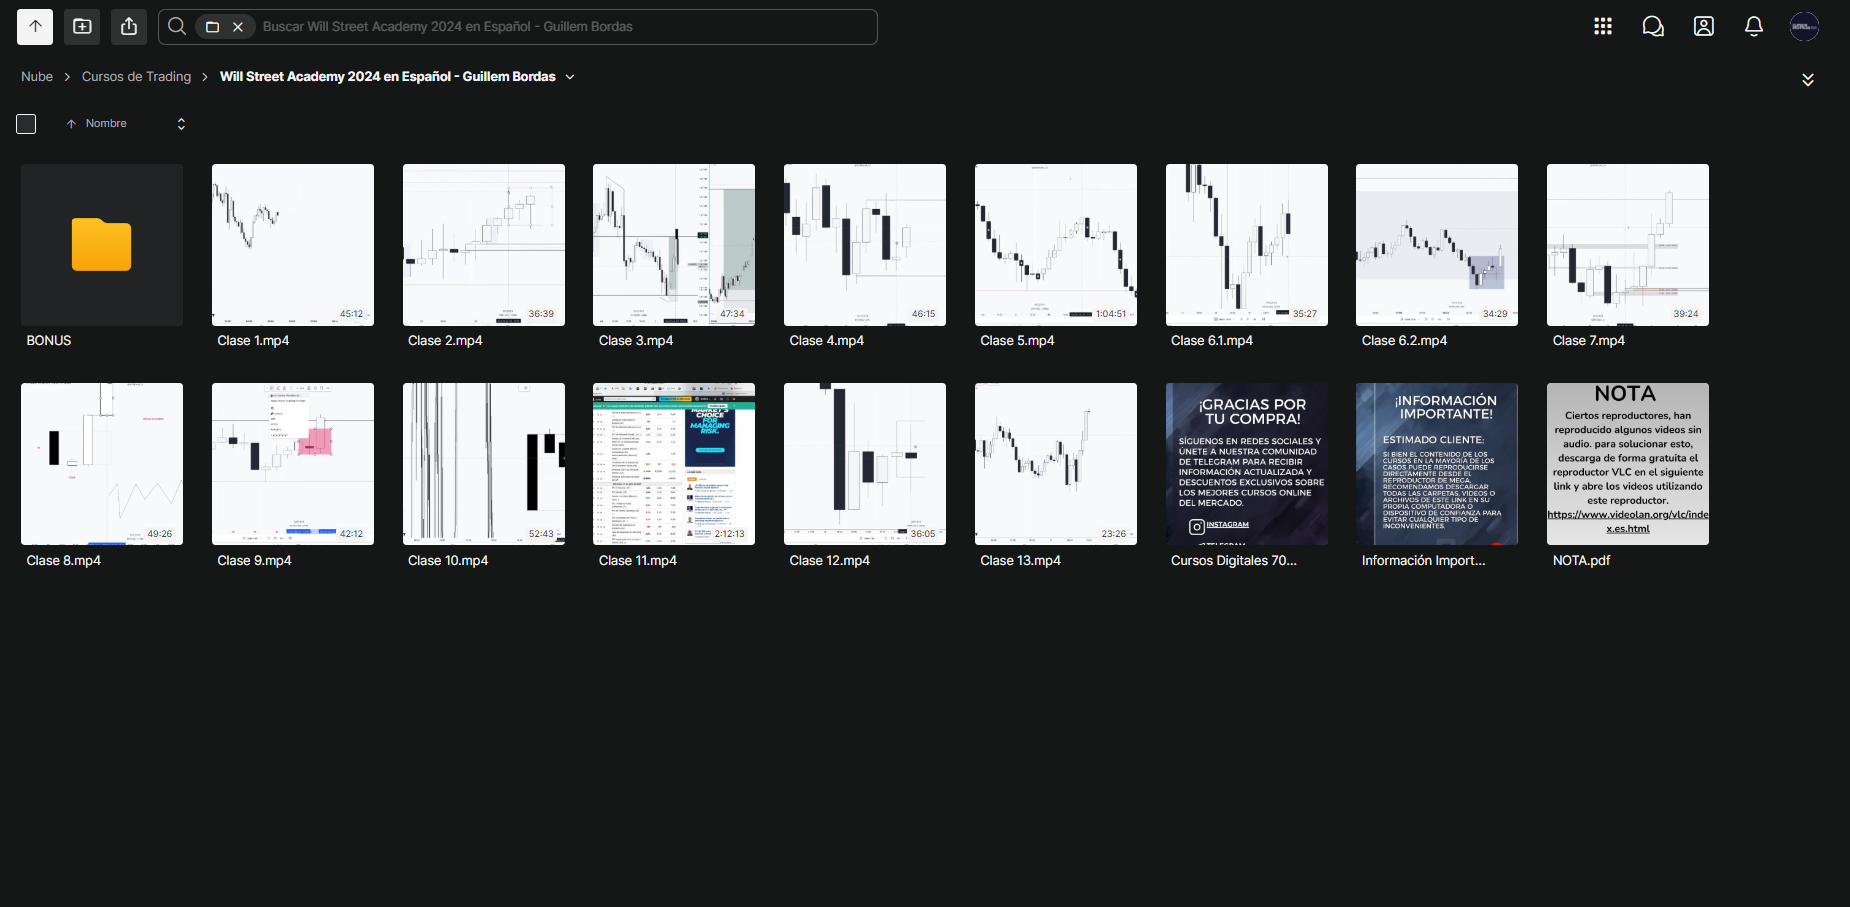Image resolution: width=1850 pixels, height=907 pixels.
Task: Go to Nube breadcrumb
Action: (37, 77)
